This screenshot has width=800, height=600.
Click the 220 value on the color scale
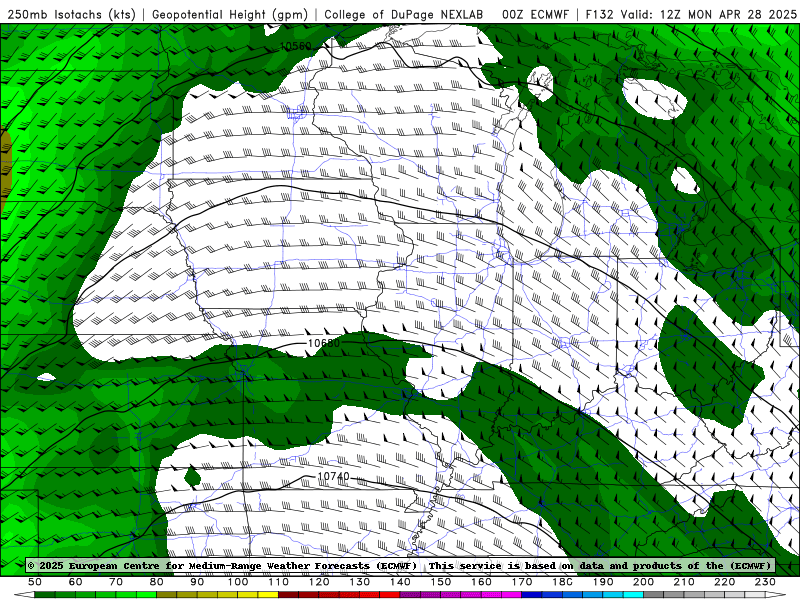[725, 582]
